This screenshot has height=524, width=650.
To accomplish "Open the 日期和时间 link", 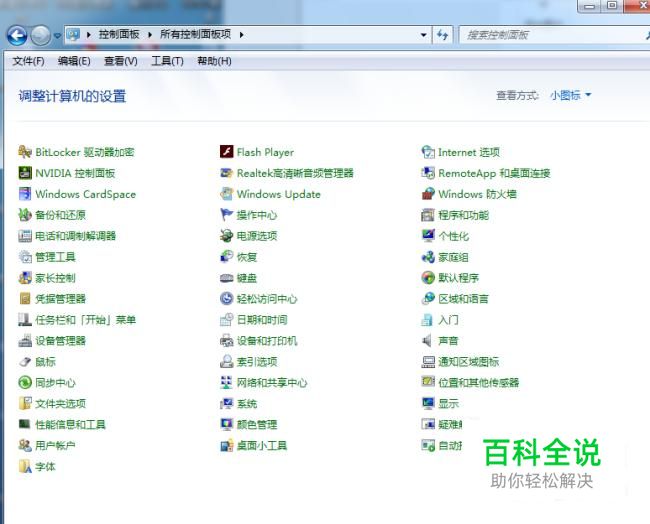I will click(262, 320).
